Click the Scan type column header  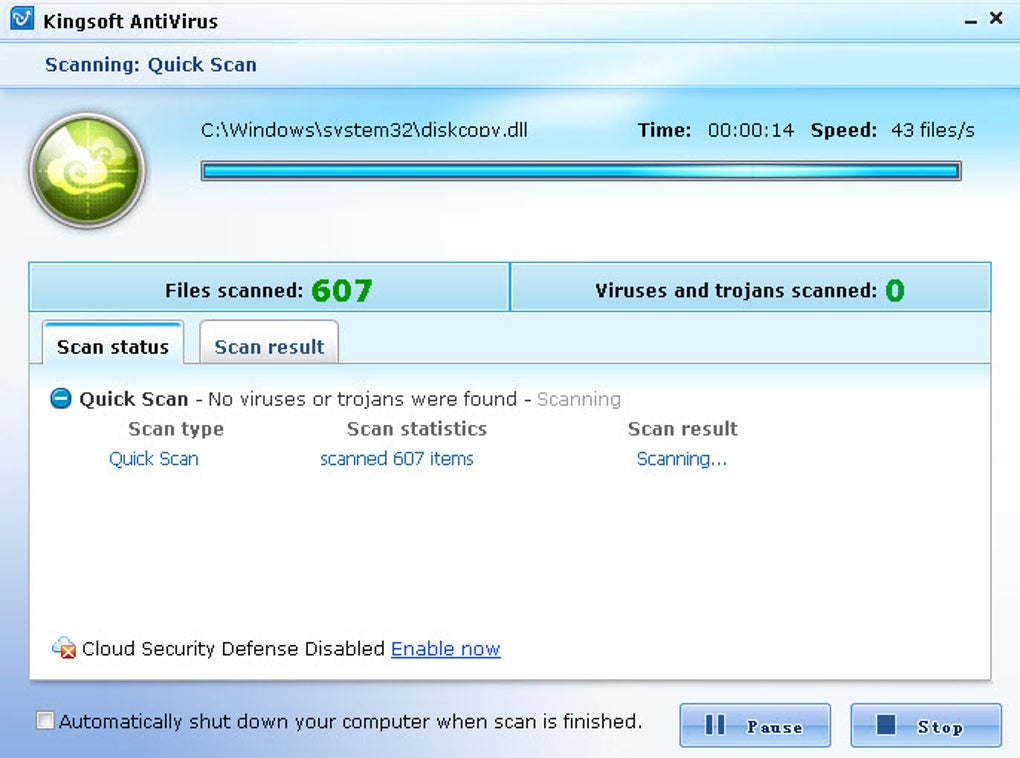176,429
